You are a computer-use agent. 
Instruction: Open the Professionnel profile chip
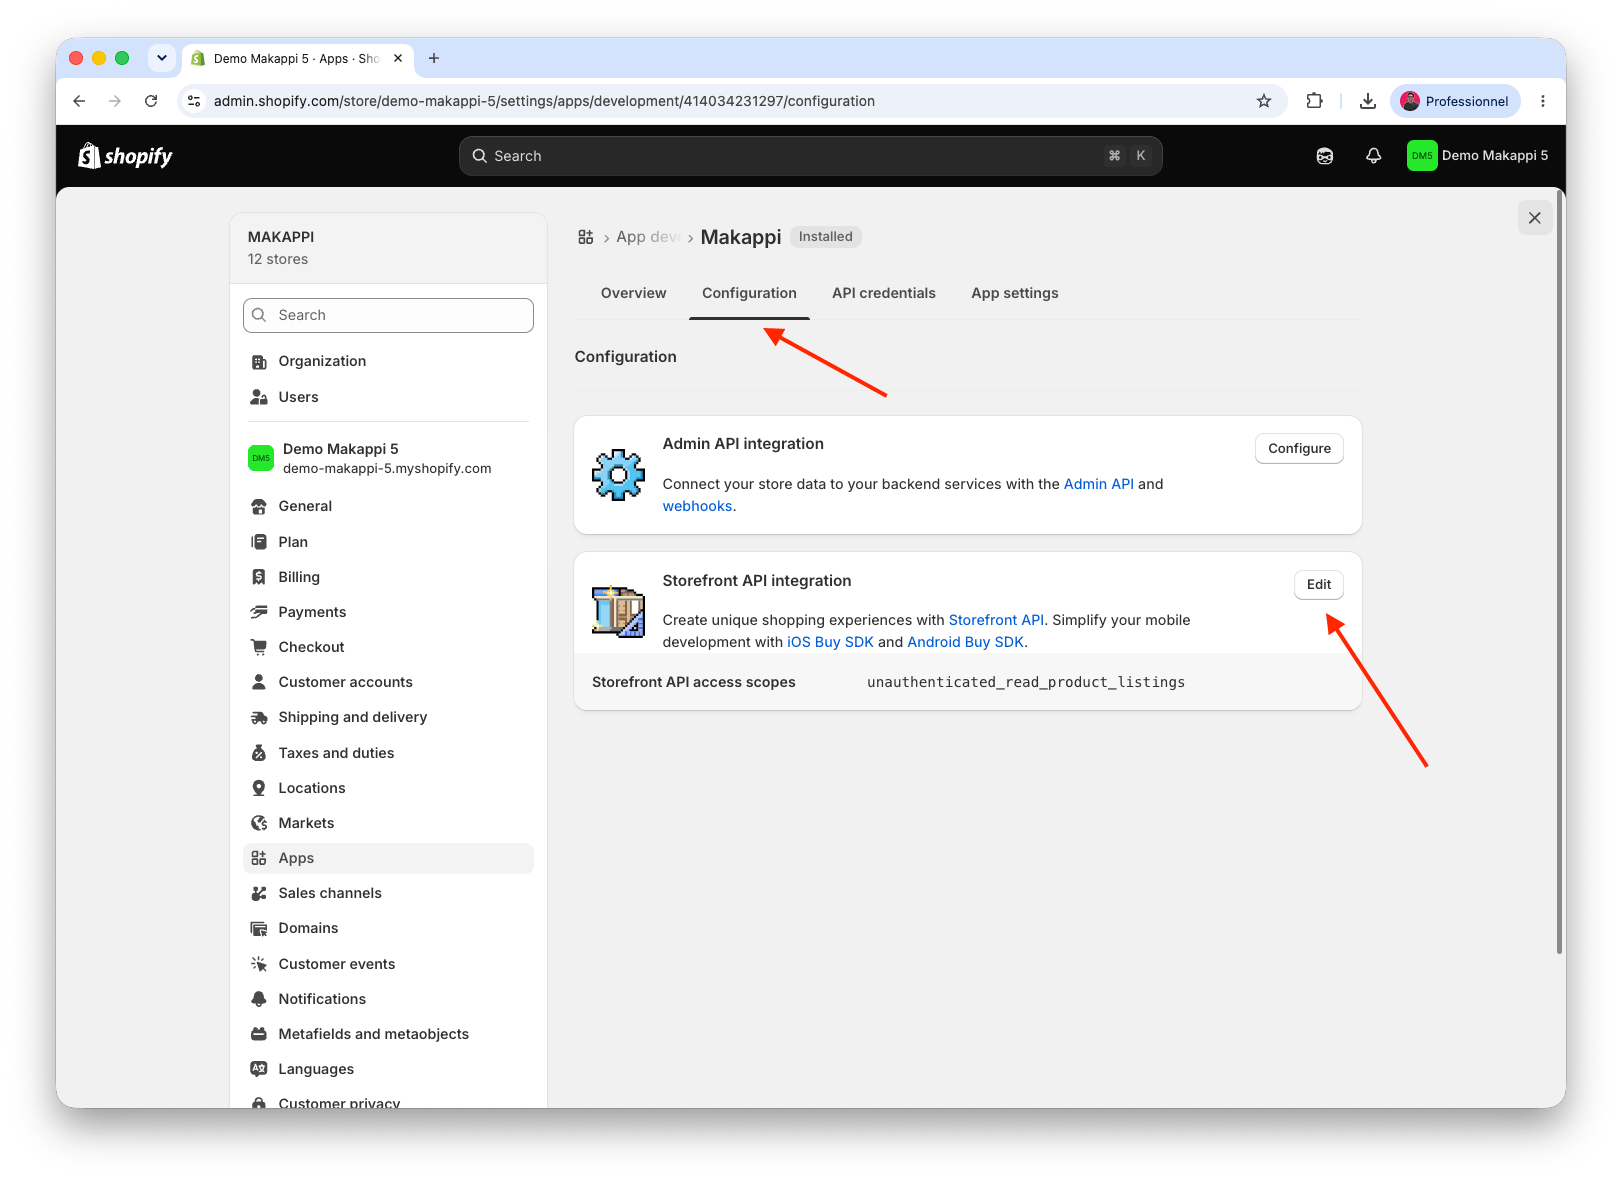[1455, 101]
